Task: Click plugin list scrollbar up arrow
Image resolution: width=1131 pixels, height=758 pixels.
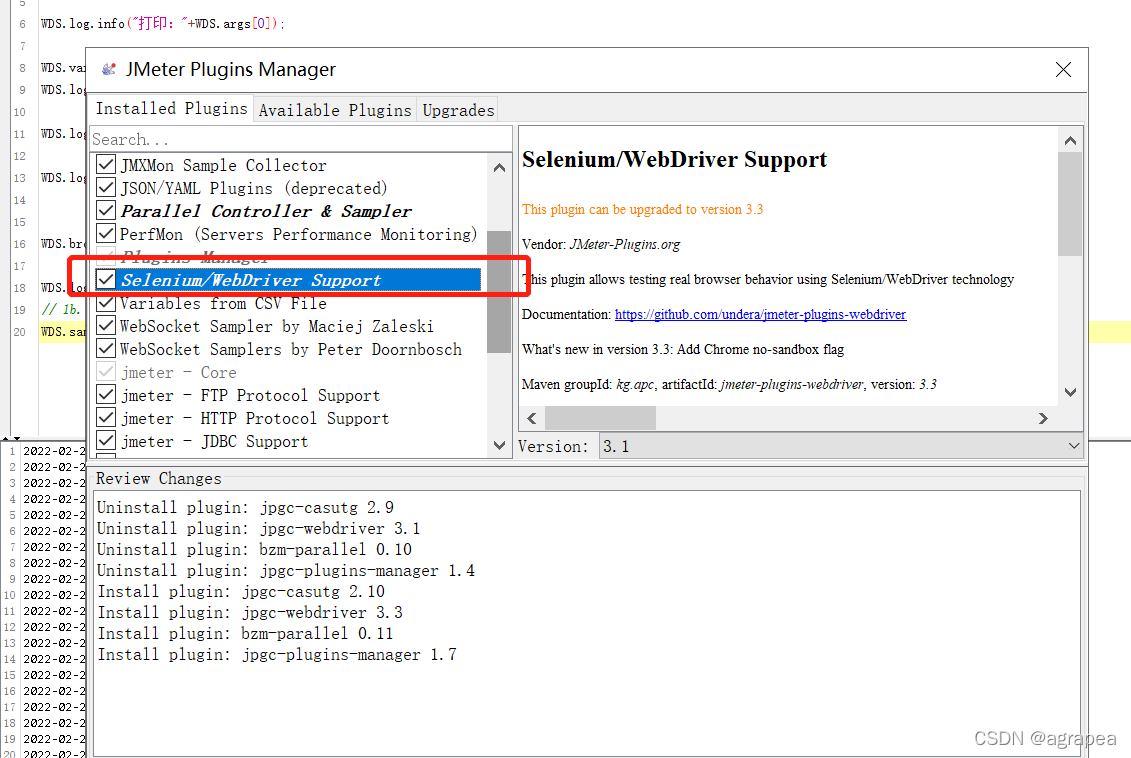Action: pyautogui.click(x=499, y=167)
